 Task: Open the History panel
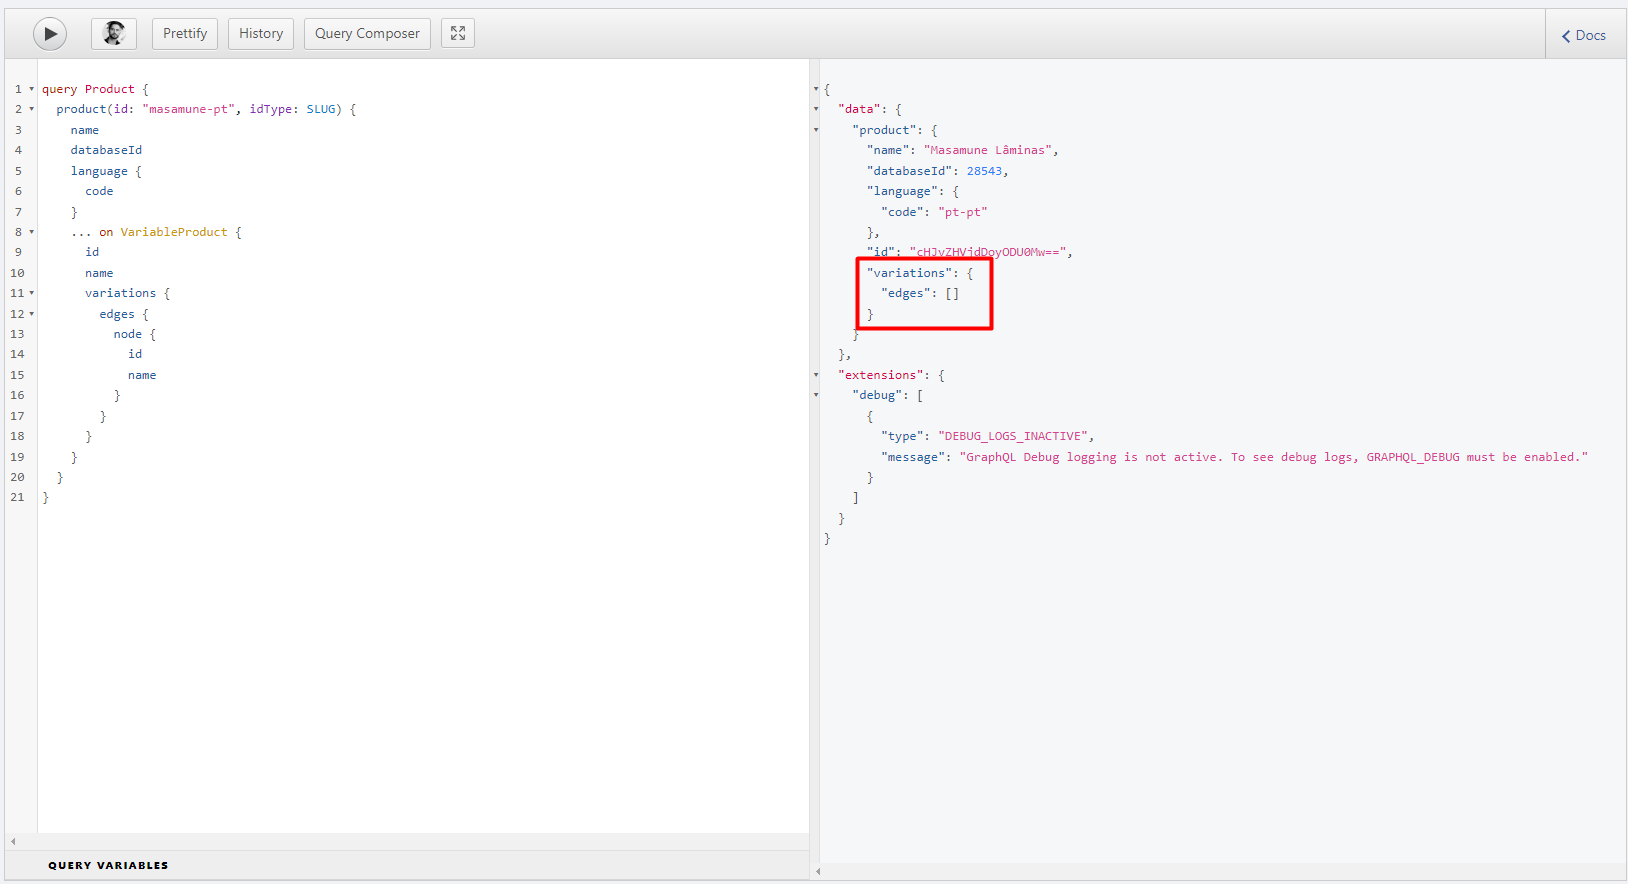click(261, 34)
